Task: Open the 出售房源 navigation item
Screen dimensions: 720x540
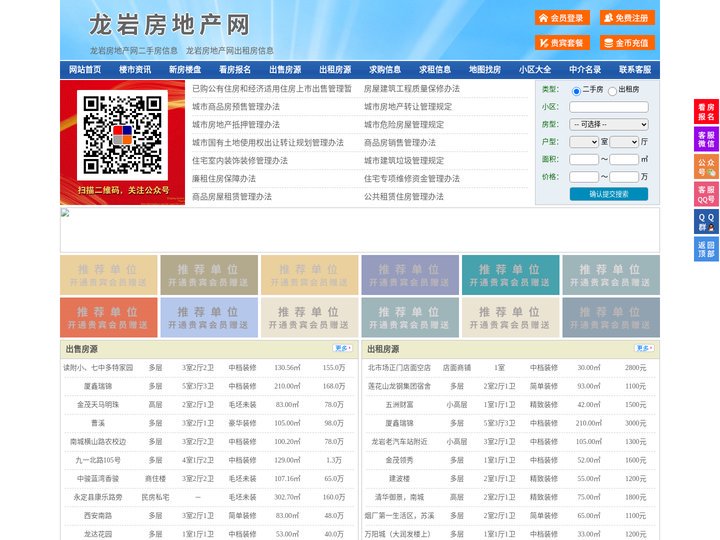Action: 285,70
